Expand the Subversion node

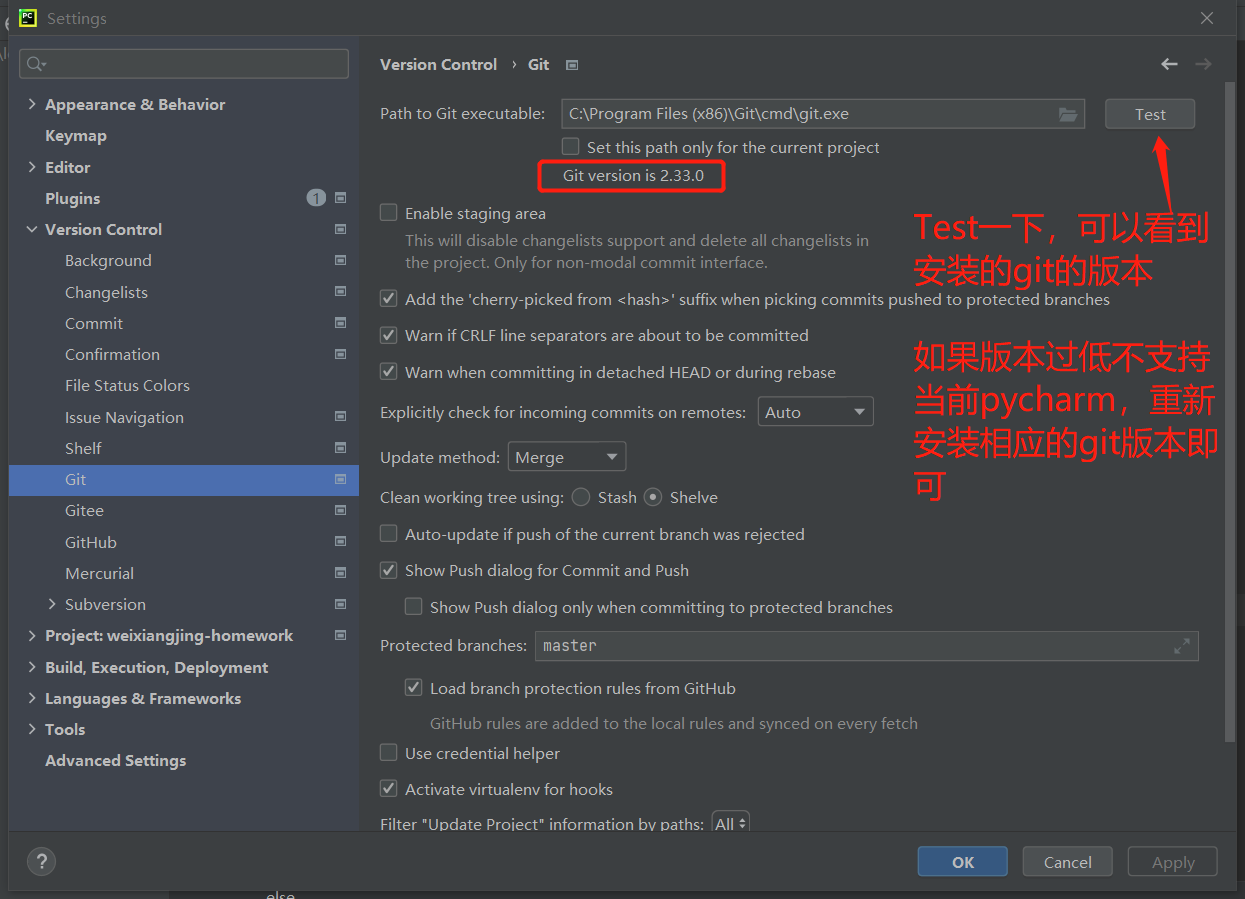[x=52, y=604]
